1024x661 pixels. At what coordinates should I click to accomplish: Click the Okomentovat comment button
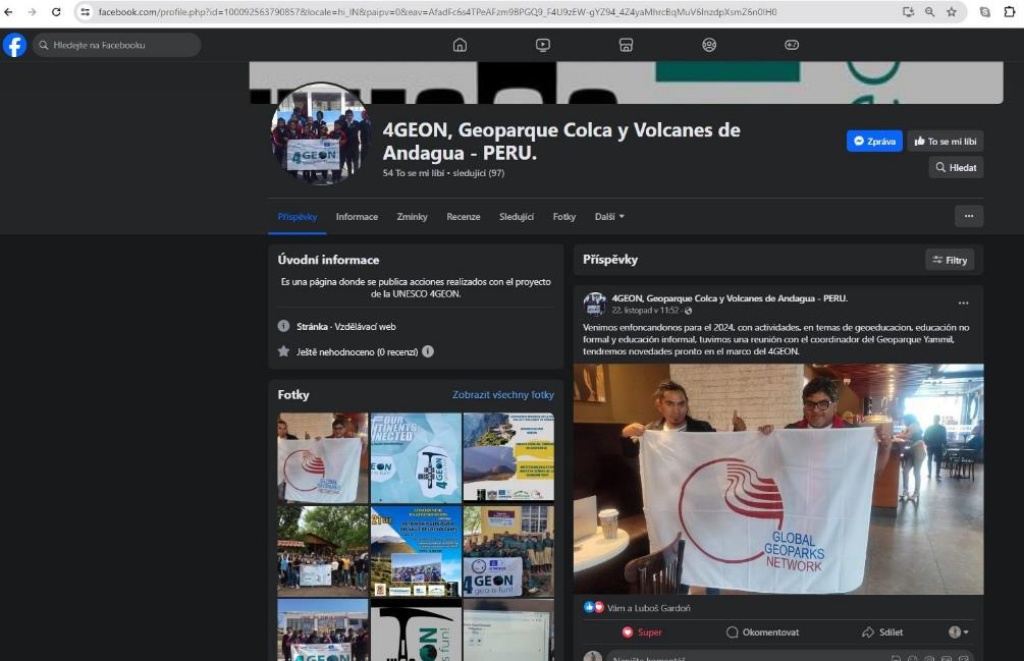(763, 632)
